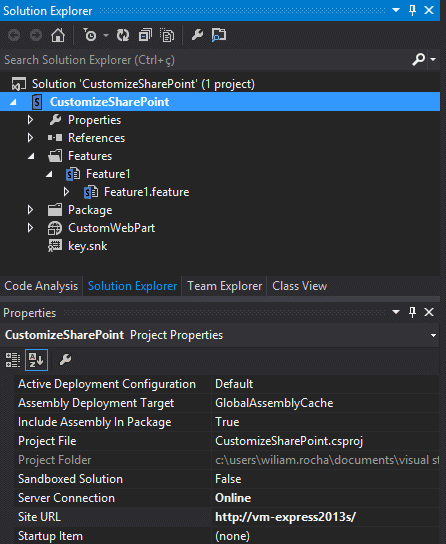Toggle auto-hide pin on Solution Explorer

(x=412, y=10)
